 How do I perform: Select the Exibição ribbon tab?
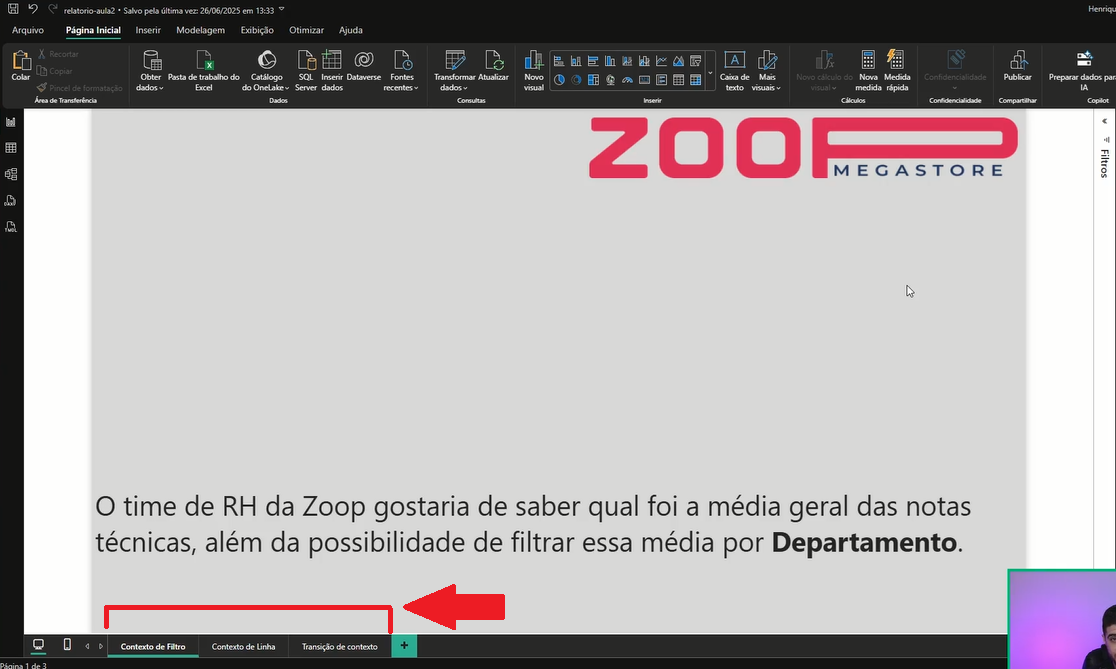[x=257, y=30]
